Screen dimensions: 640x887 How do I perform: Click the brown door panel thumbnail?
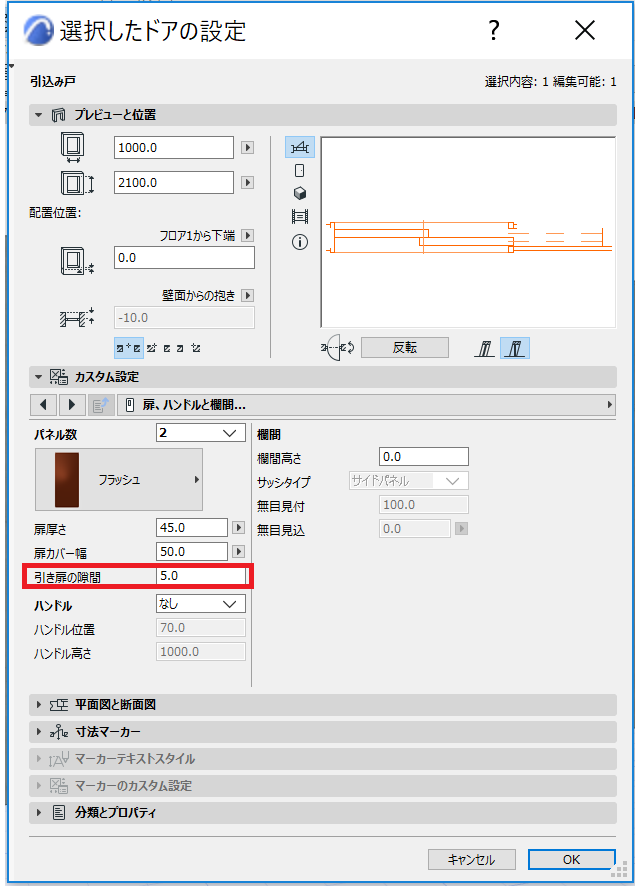click(x=67, y=480)
